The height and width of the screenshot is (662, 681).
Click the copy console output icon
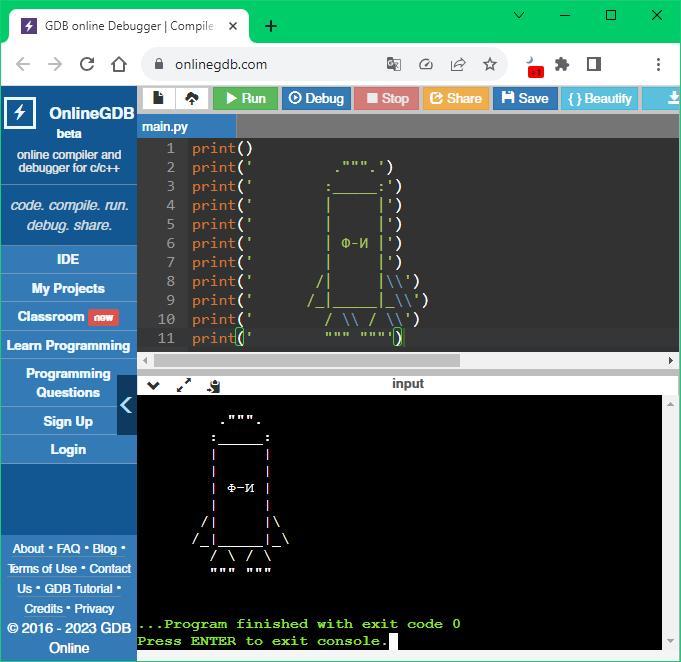point(213,385)
